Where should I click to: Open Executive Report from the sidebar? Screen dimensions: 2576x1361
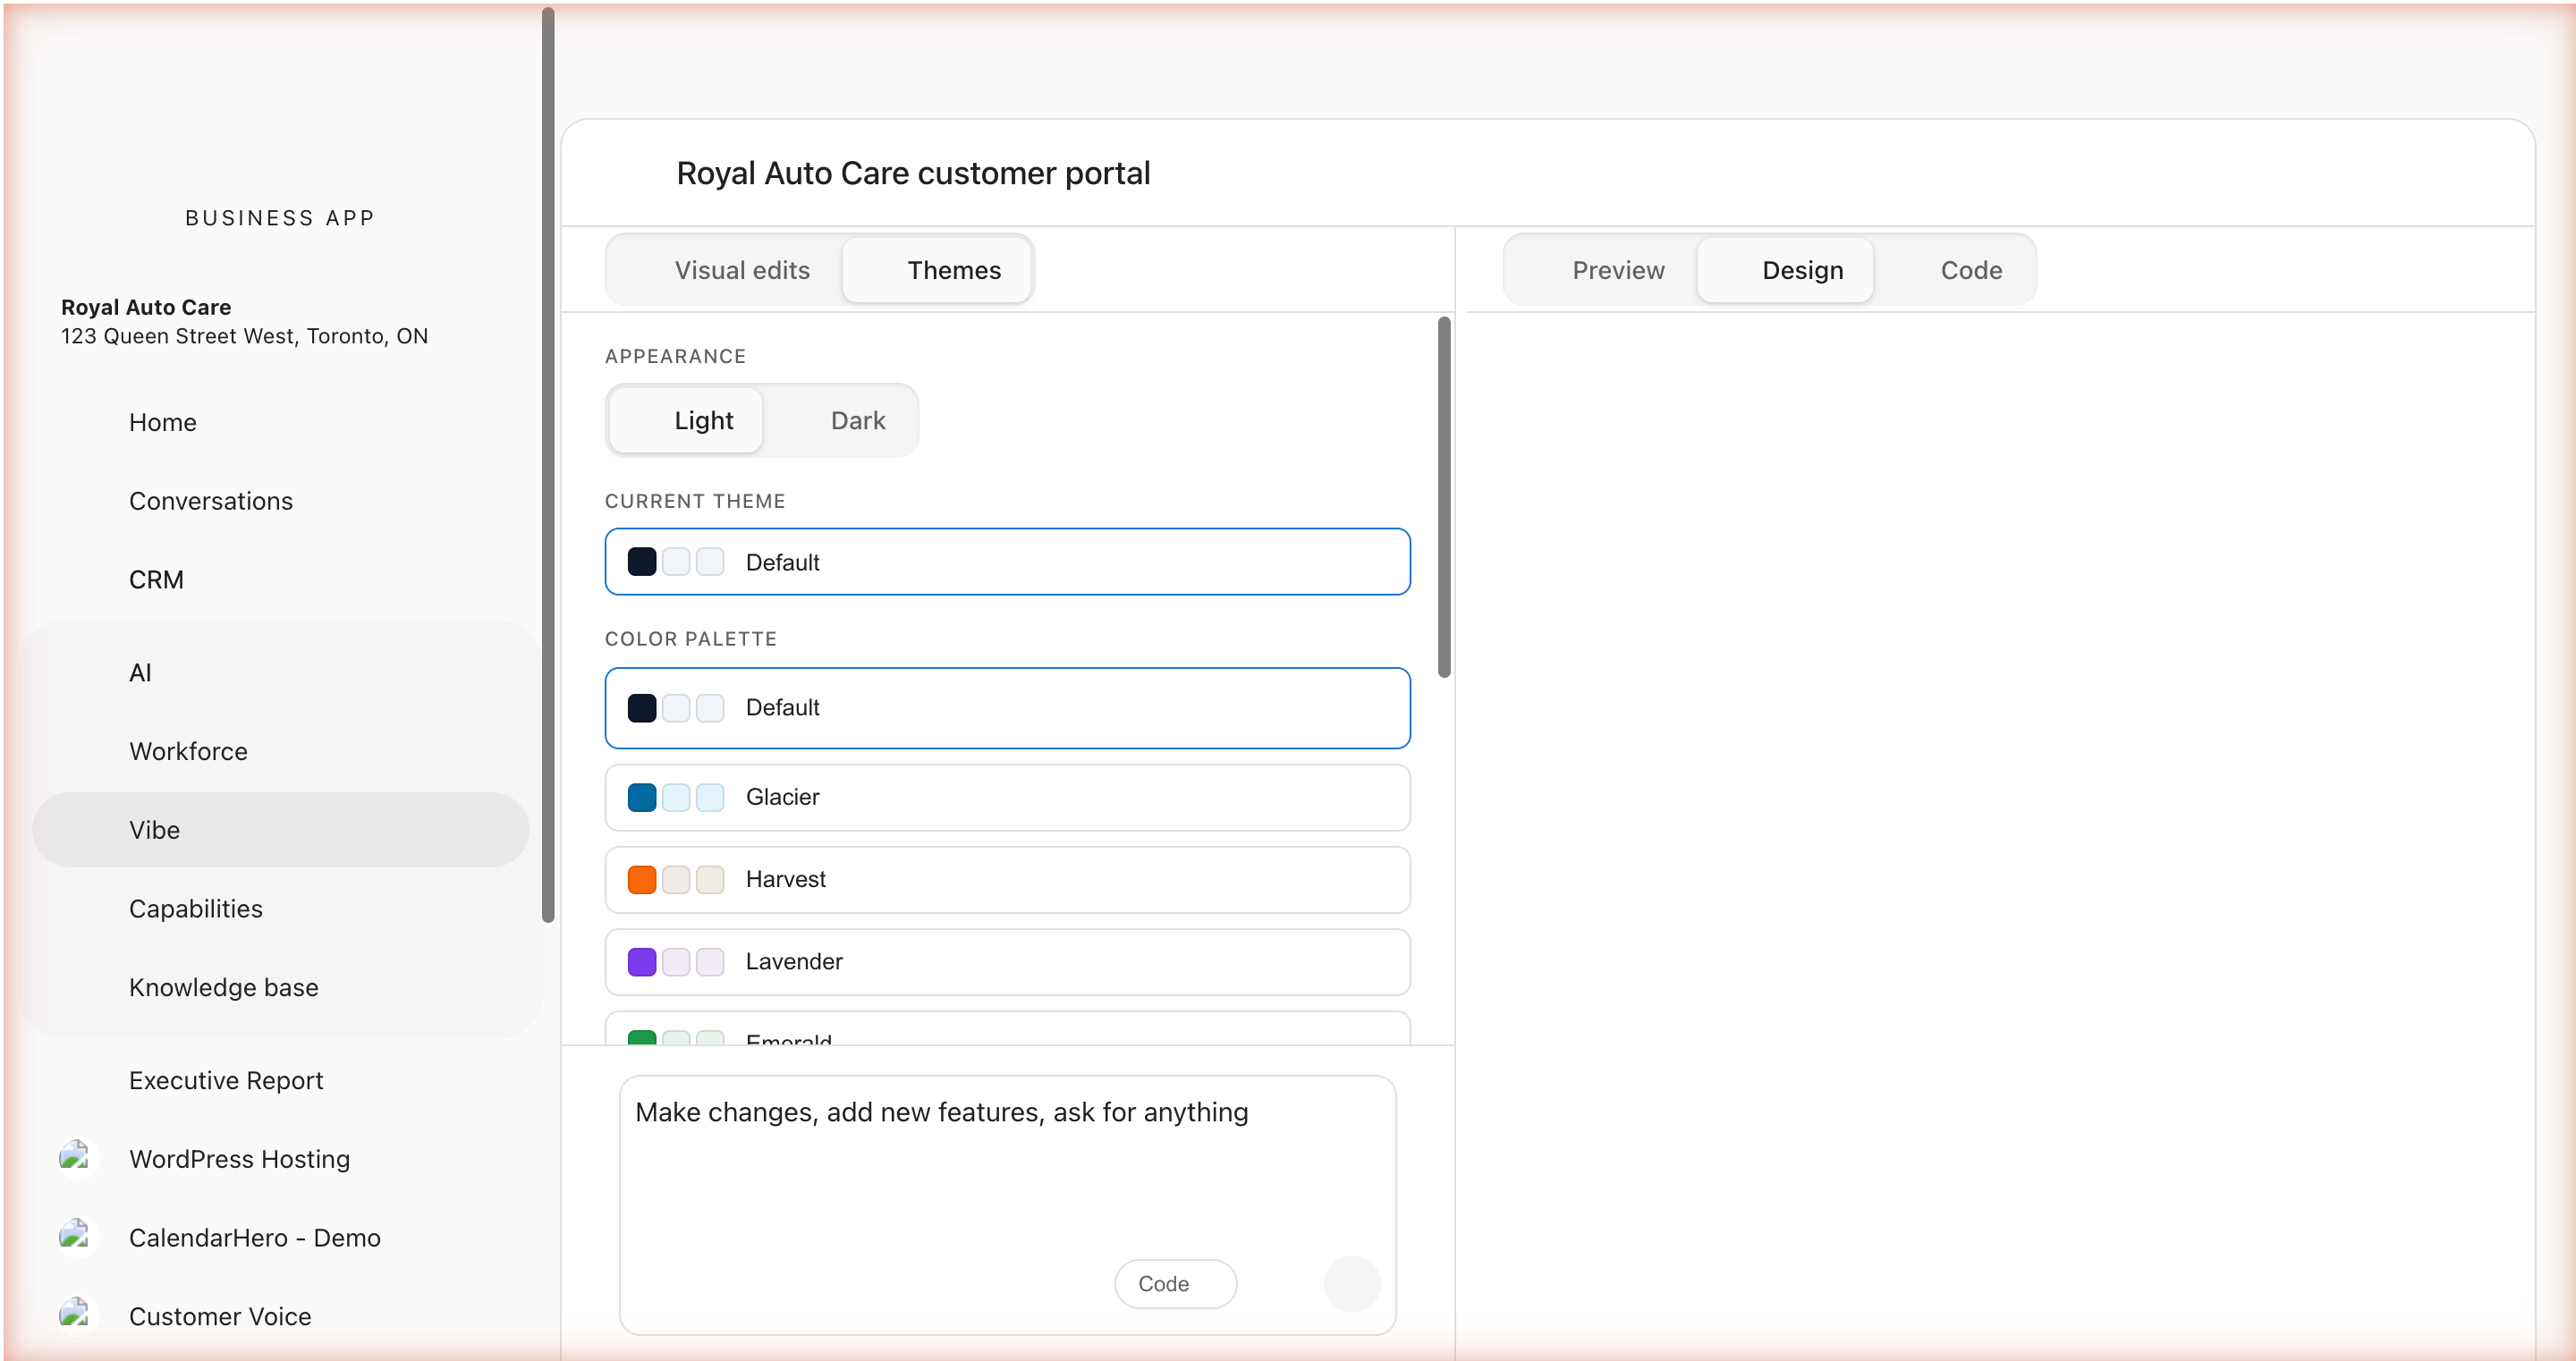pyautogui.click(x=226, y=1080)
